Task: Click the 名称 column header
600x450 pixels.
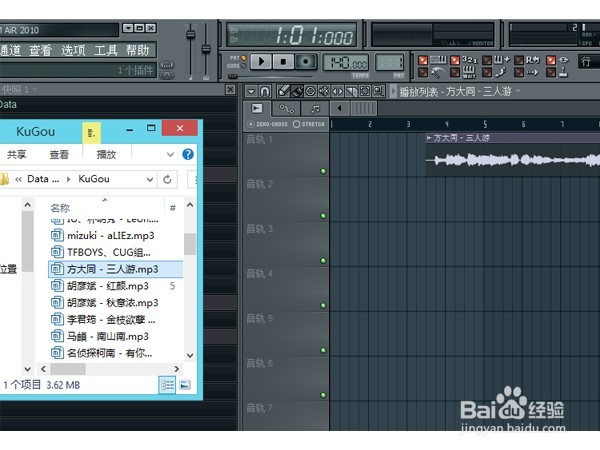Action: [60, 208]
